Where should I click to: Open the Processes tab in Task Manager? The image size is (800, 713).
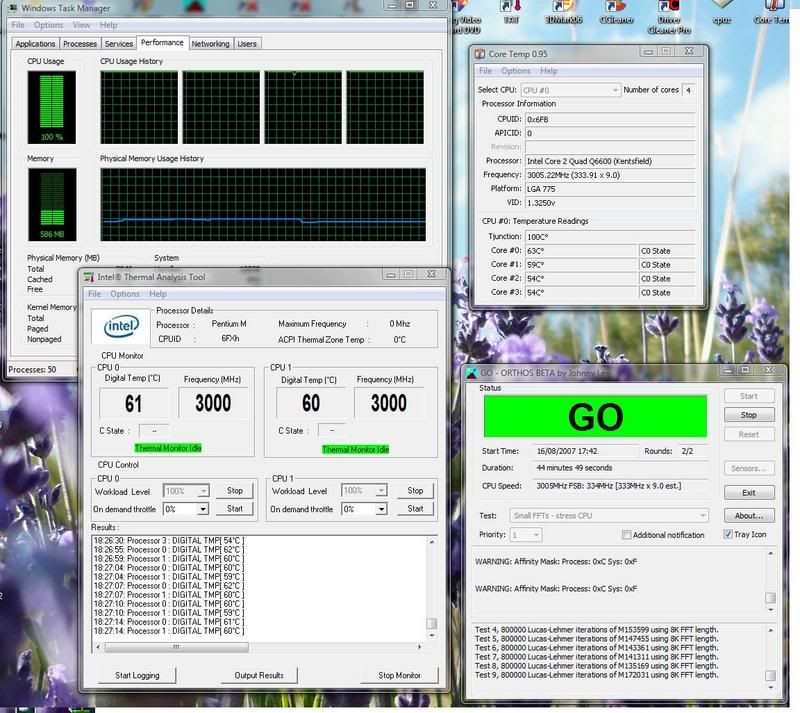[80, 44]
